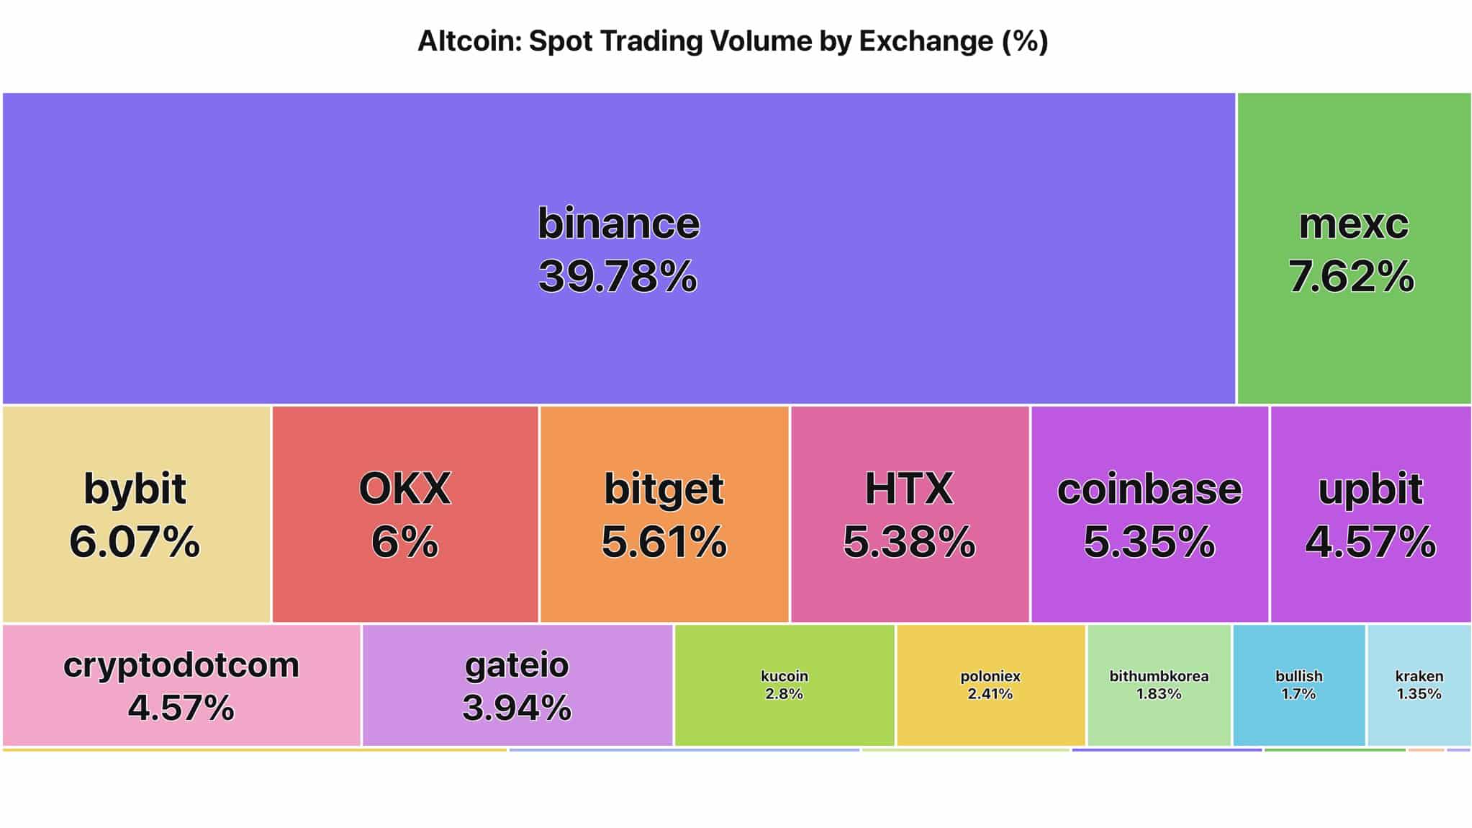The height and width of the screenshot is (828, 1472).
Task: Select the mexc 7.62% block
Action: click(1353, 248)
